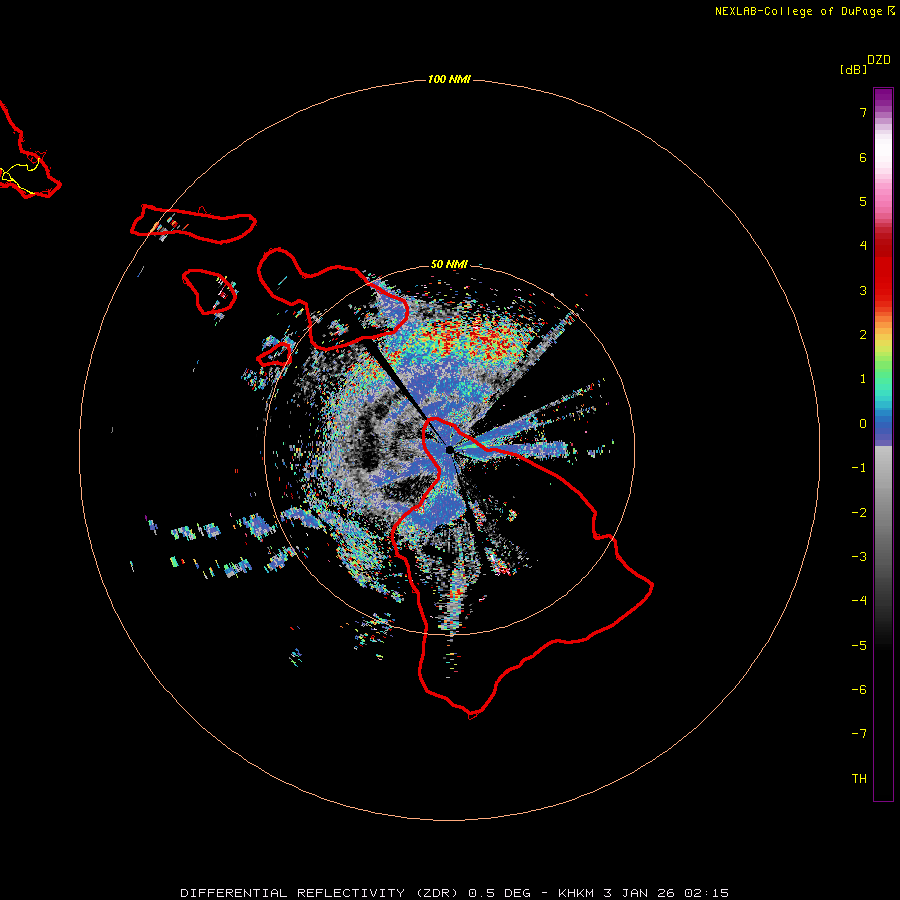Click the DZD legend title
The height and width of the screenshot is (900, 900).
[879, 60]
